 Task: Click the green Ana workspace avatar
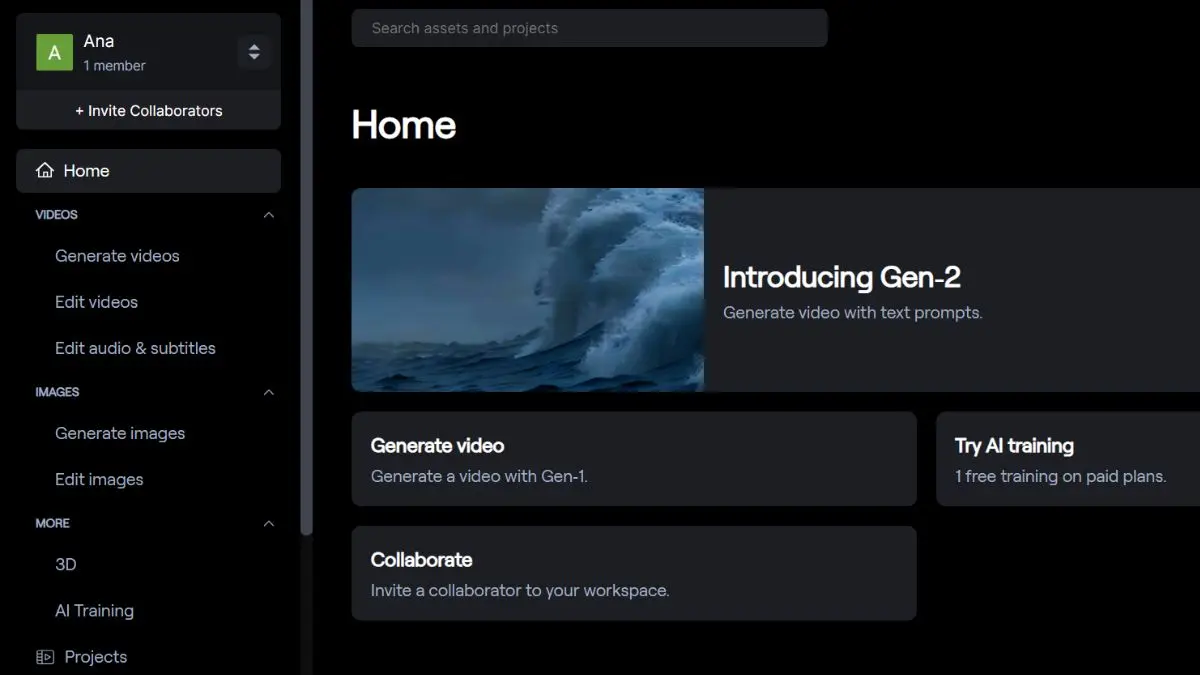coord(54,52)
